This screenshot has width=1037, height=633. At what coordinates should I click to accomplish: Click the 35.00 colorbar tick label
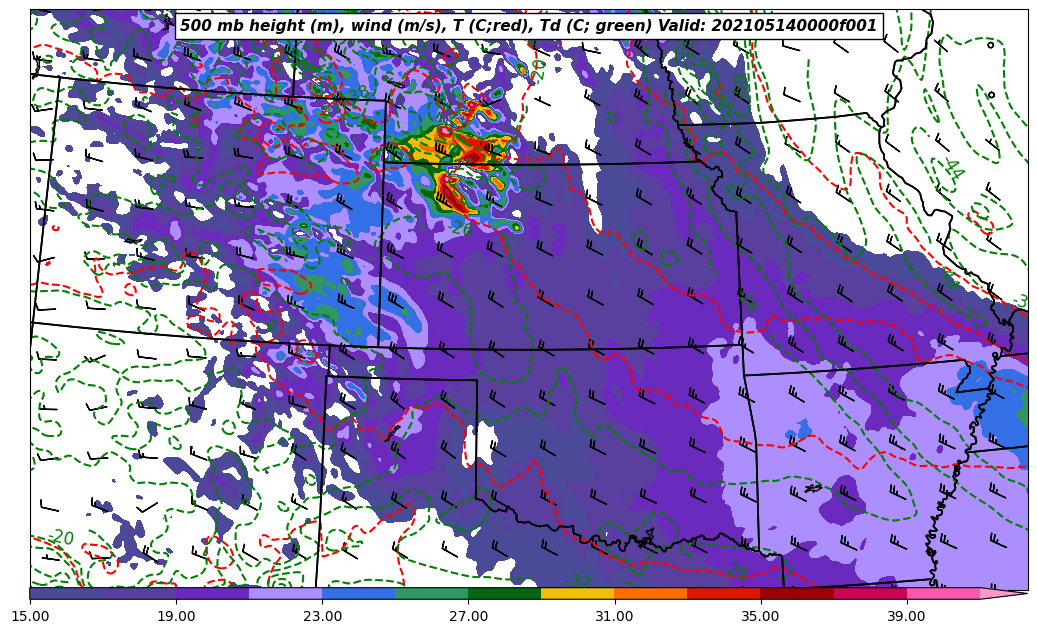coord(760,616)
